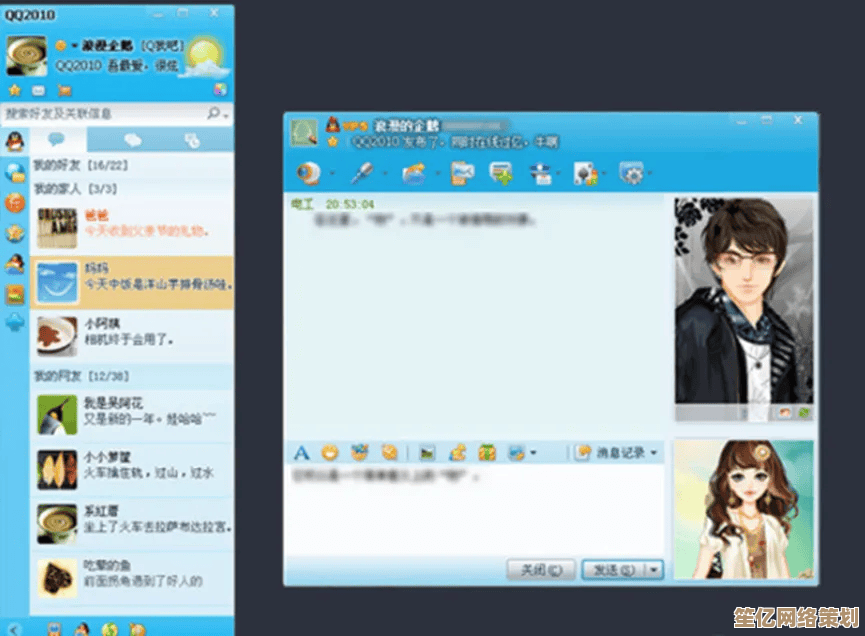The image size is (865, 636).
Task: Click the QZone star icon under profile
Action: point(14,90)
